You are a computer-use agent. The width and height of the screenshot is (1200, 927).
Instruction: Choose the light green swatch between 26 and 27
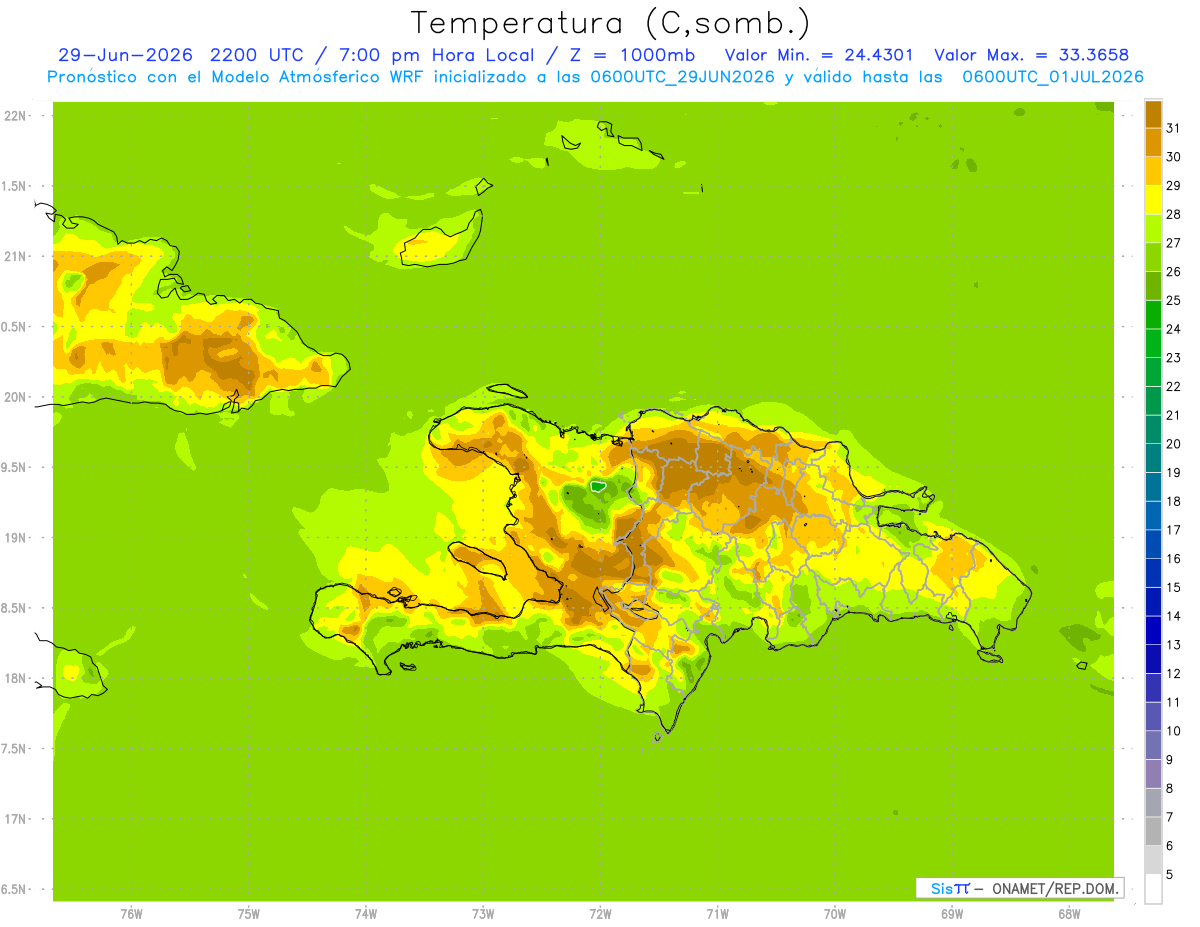click(1153, 256)
